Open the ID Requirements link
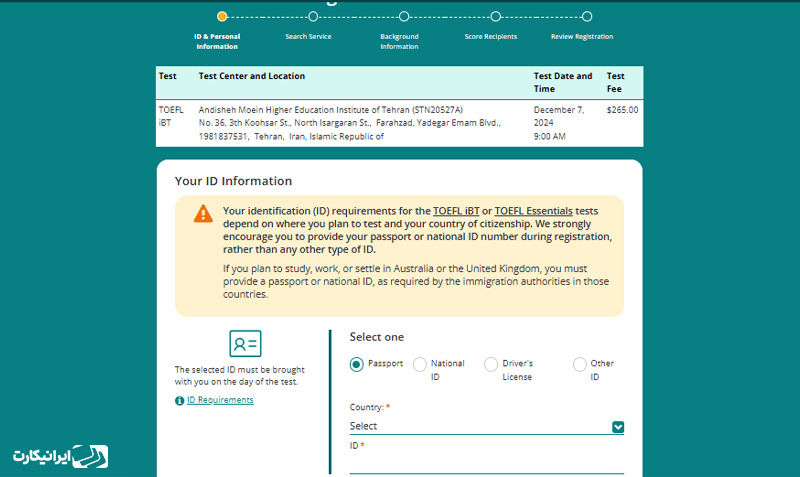The width and height of the screenshot is (800, 477). [220, 400]
